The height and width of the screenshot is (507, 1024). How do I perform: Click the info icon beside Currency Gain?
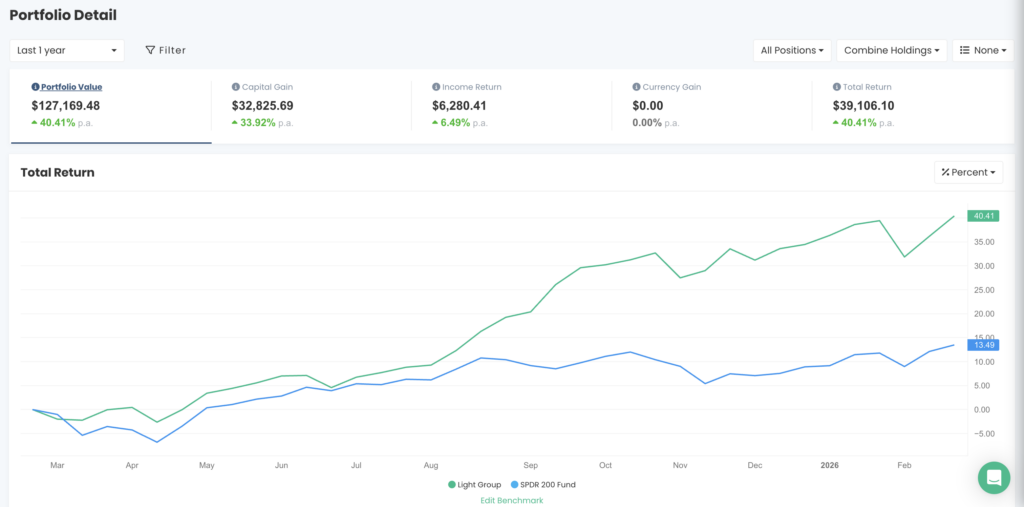636,87
